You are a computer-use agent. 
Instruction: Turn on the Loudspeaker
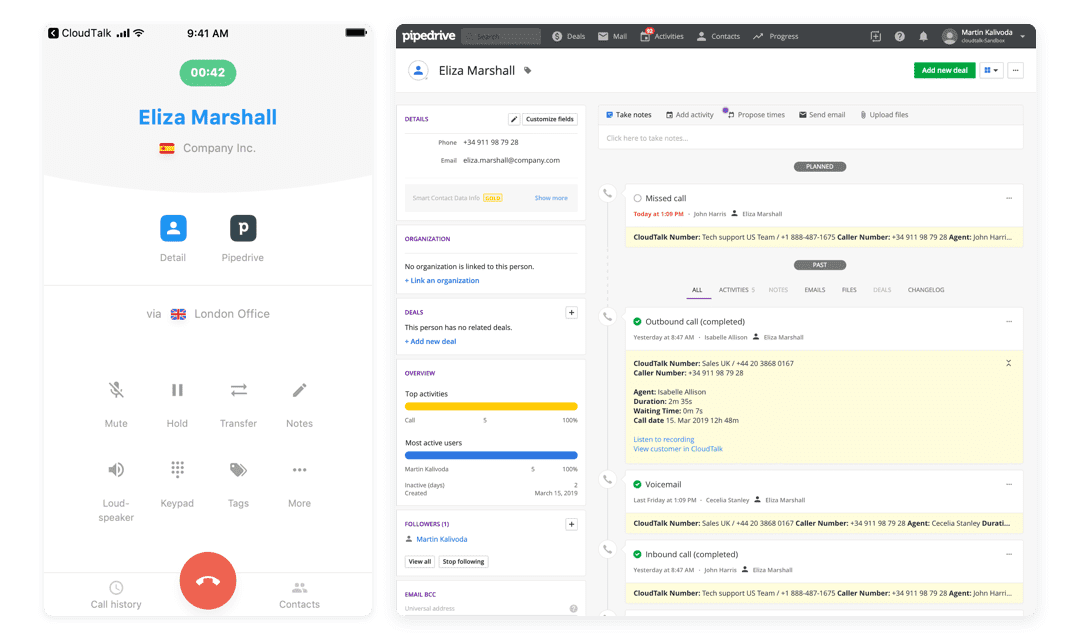[116, 470]
